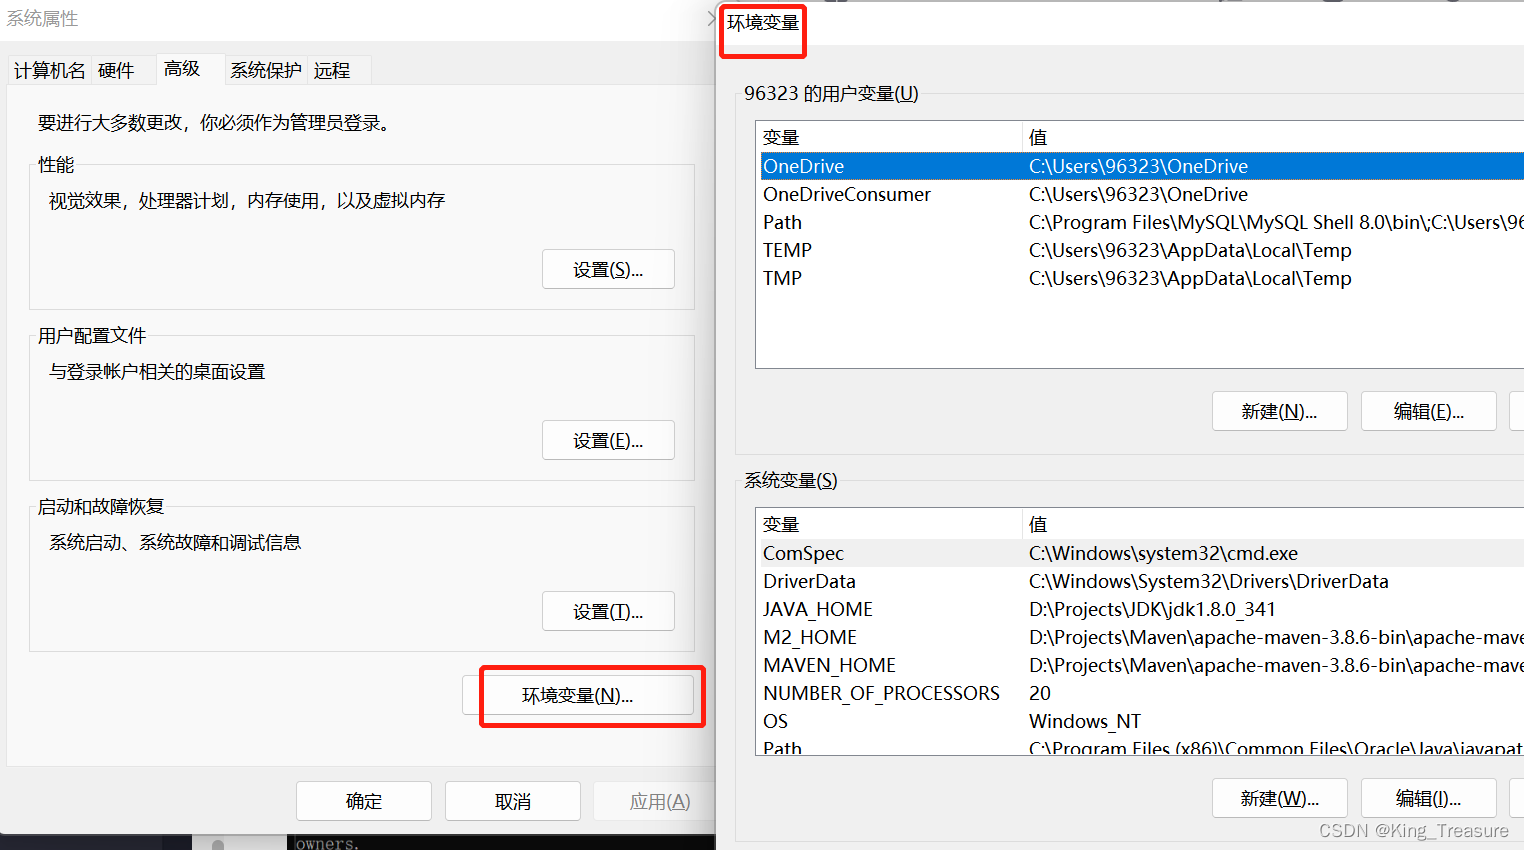Viewport: 1524px width, 850px height.
Task: Click 编辑(E)... for user variables
Action: tap(1428, 411)
